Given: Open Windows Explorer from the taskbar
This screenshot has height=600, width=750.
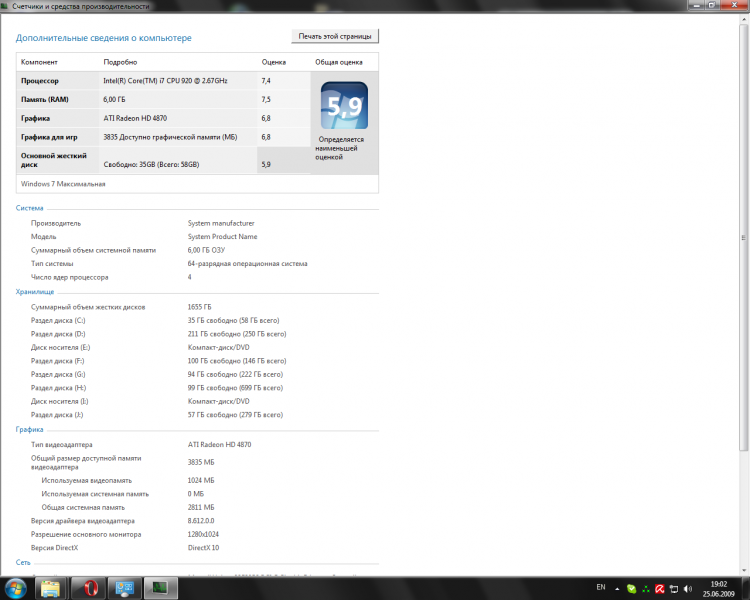Looking at the screenshot, I should [x=50, y=588].
